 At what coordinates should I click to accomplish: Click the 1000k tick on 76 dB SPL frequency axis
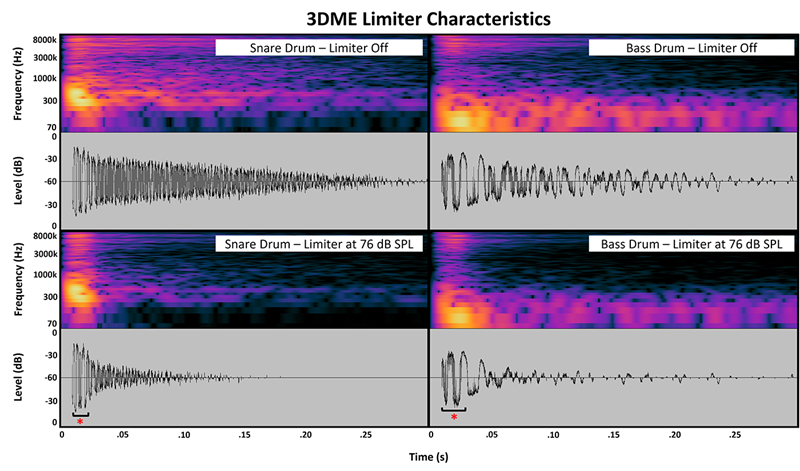pos(45,274)
